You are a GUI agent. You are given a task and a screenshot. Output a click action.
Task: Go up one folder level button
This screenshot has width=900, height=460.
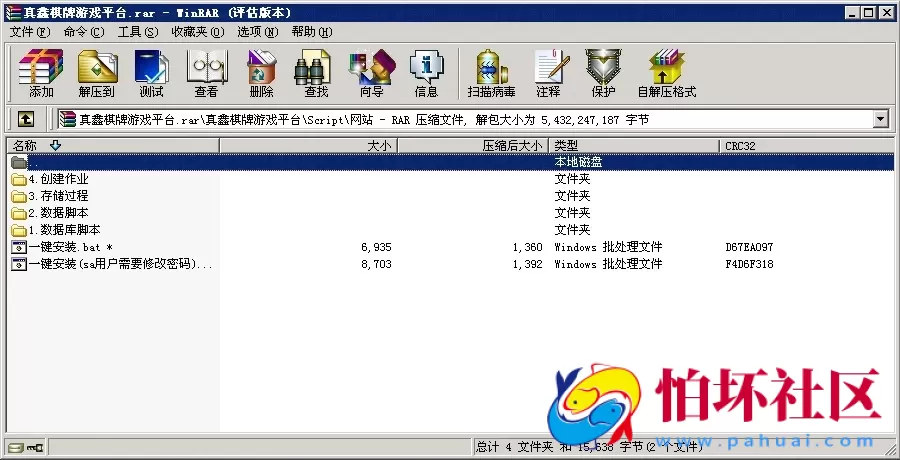tap(26, 119)
